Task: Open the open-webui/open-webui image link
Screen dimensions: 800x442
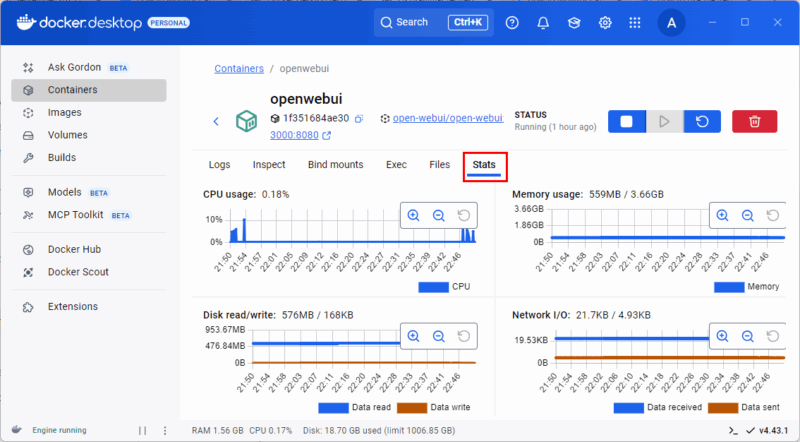Action: point(448,118)
